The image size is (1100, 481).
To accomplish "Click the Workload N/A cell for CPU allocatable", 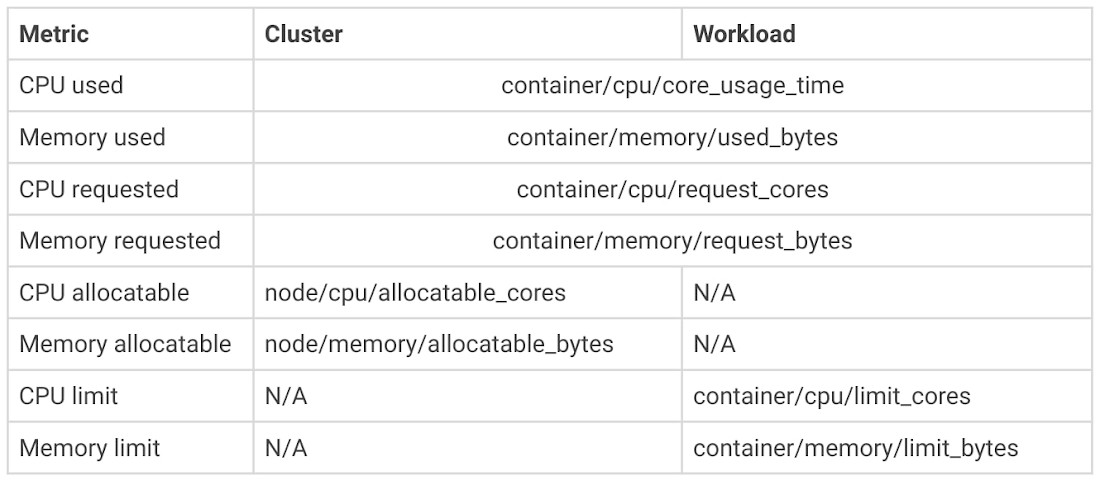I will [714, 293].
